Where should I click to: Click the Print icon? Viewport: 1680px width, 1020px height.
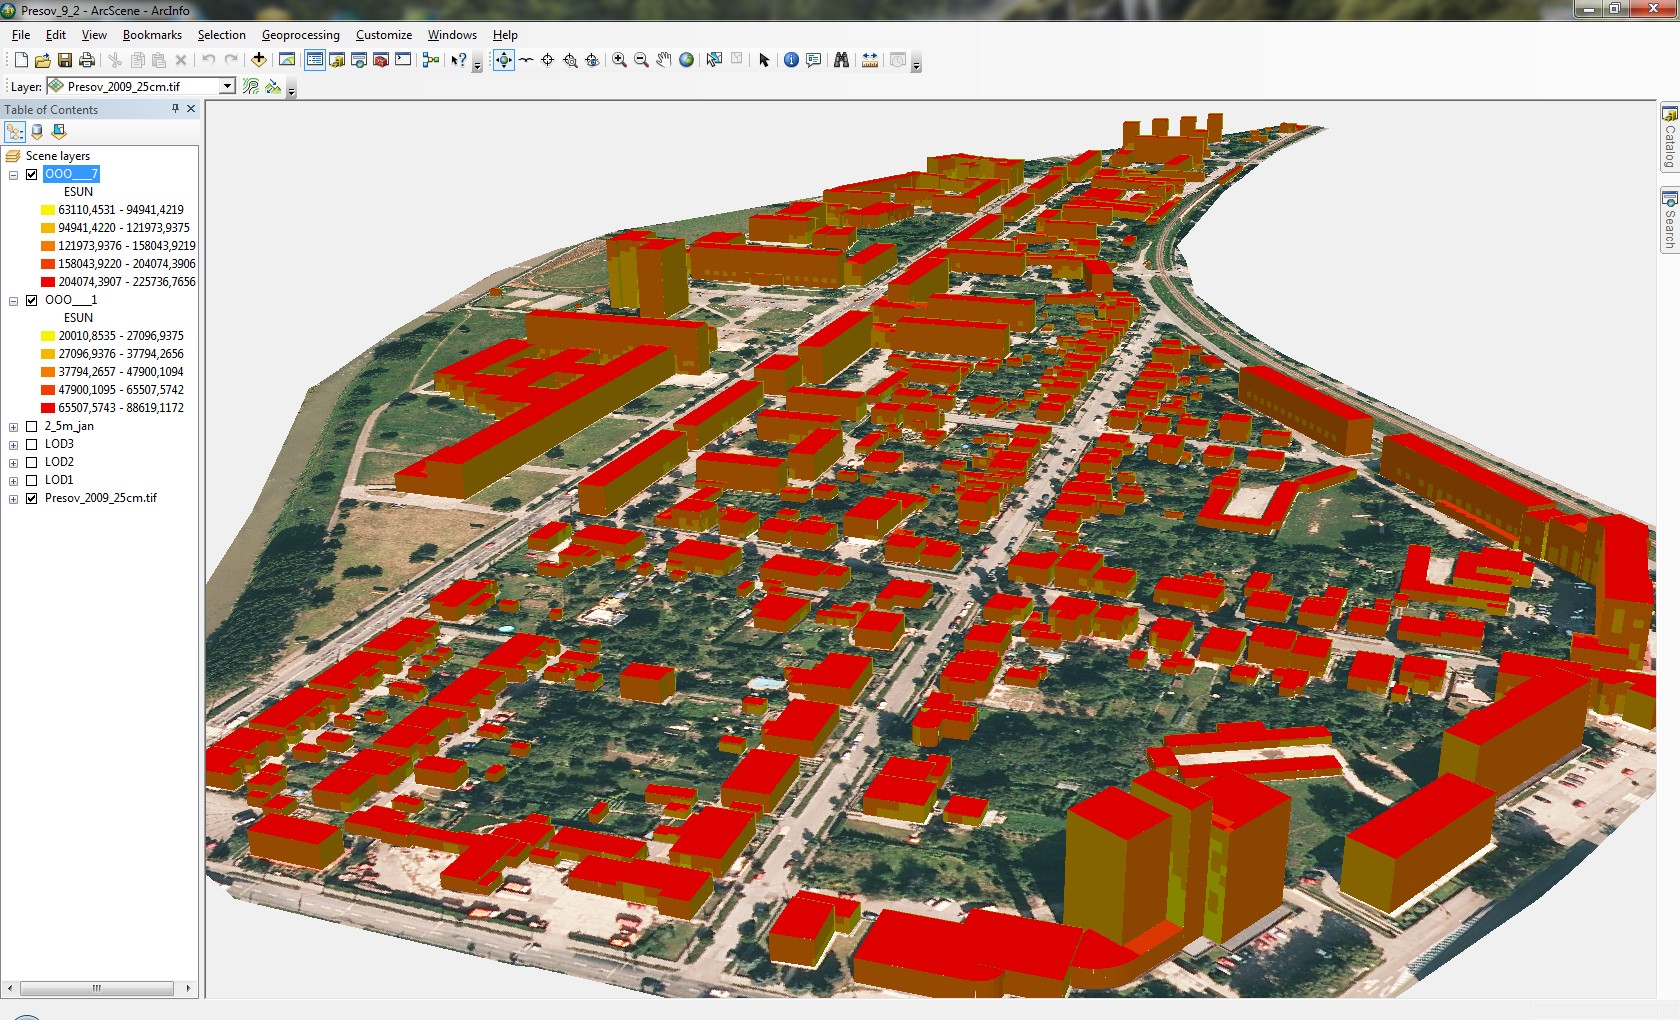pyautogui.click(x=87, y=60)
